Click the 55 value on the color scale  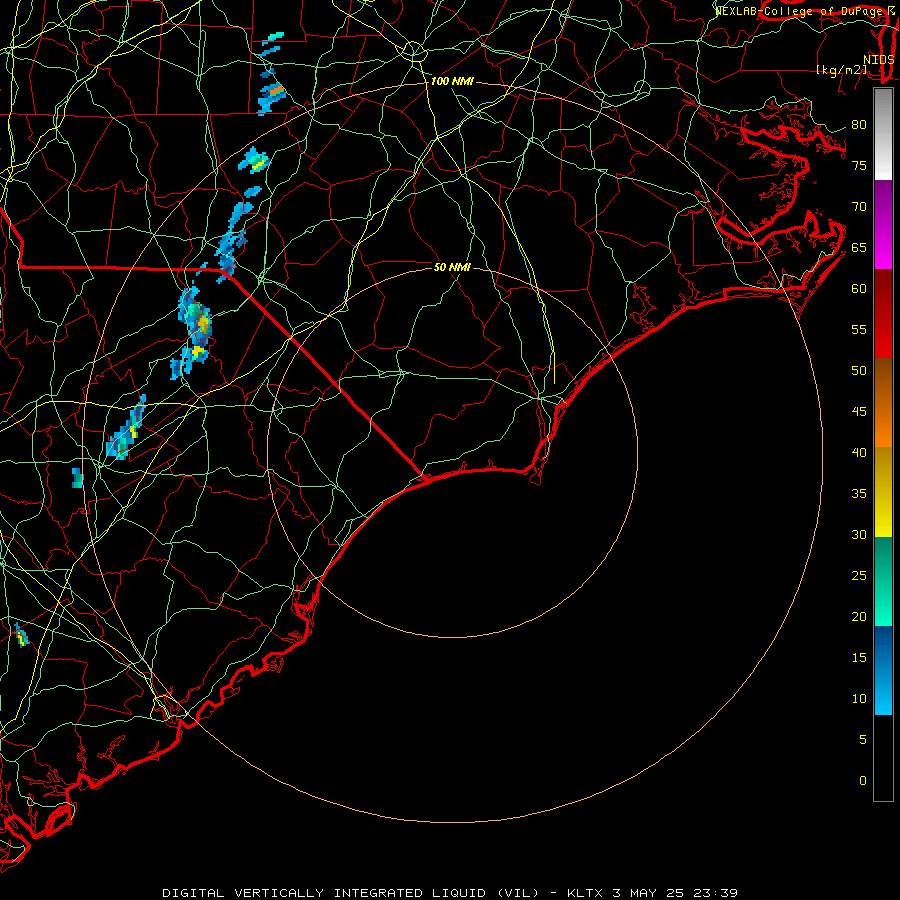point(859,329)
